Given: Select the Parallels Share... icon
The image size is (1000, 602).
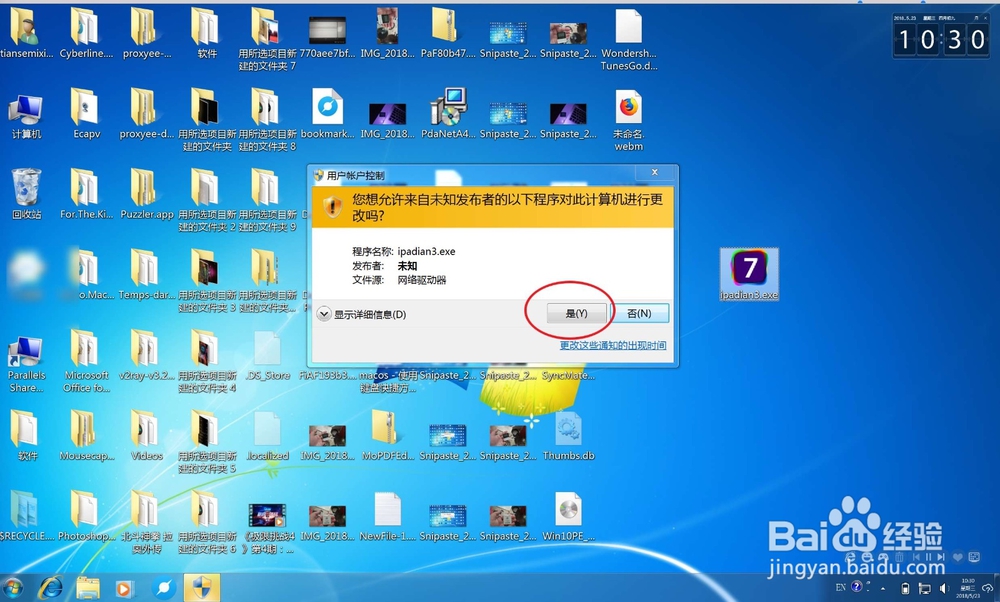Looking at the screenshot, I should point(26,363).
